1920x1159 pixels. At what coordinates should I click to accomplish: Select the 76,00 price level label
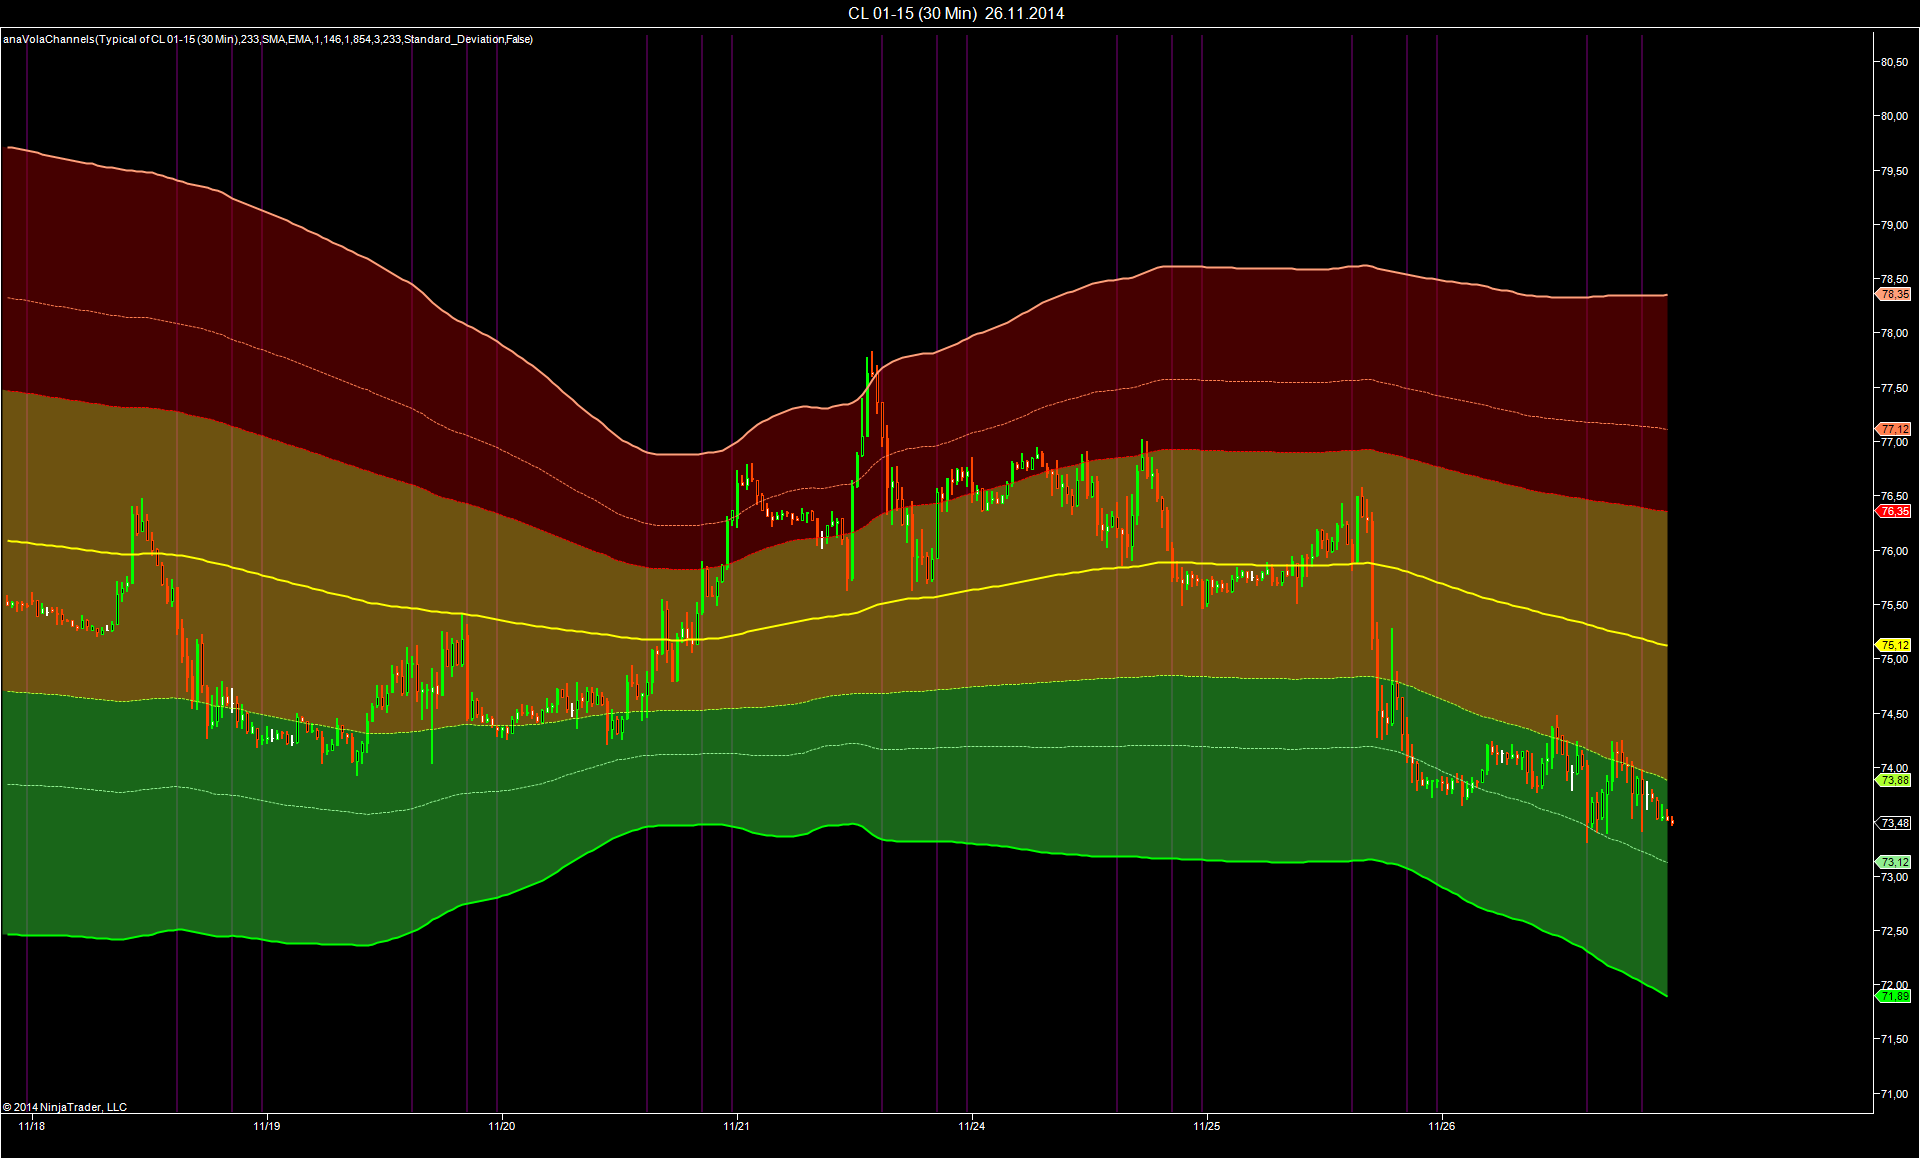(x=1894, y=551)
